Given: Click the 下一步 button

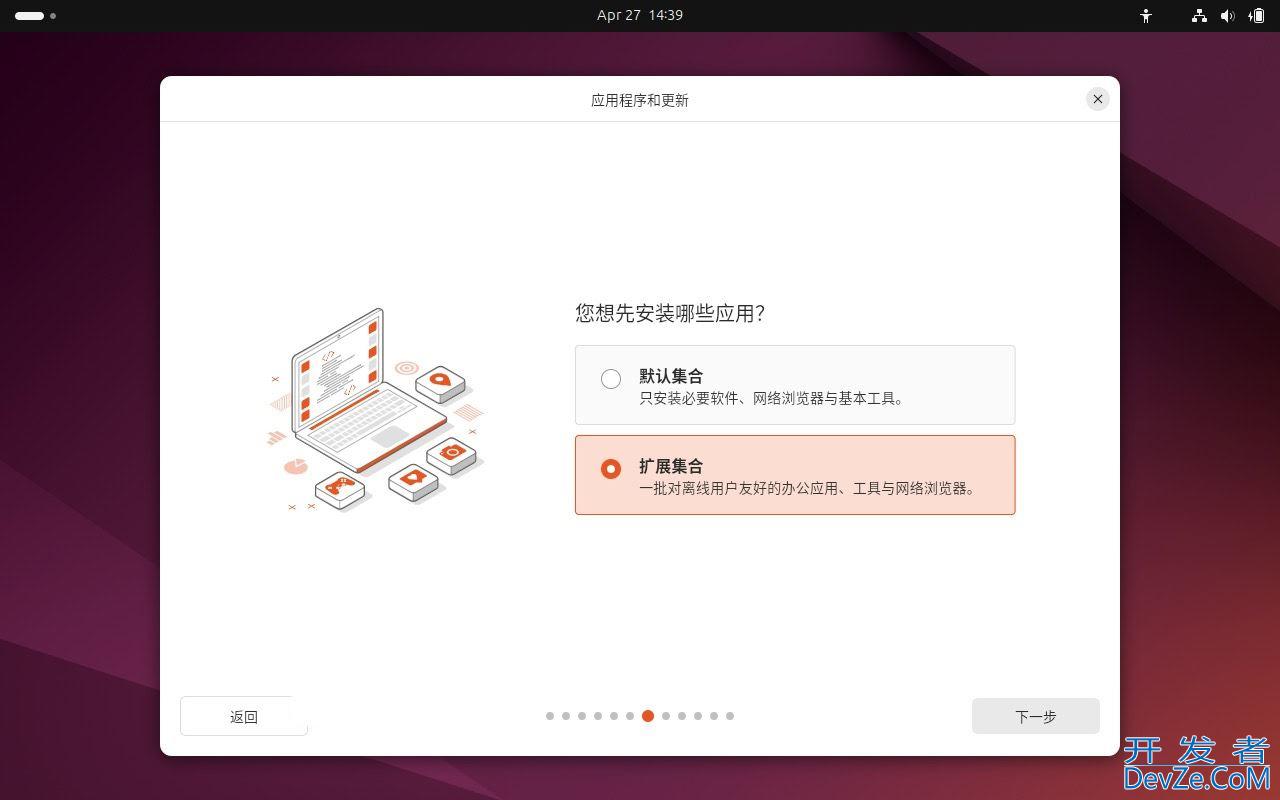Looking at the screenshot, I should point(1036,716).
